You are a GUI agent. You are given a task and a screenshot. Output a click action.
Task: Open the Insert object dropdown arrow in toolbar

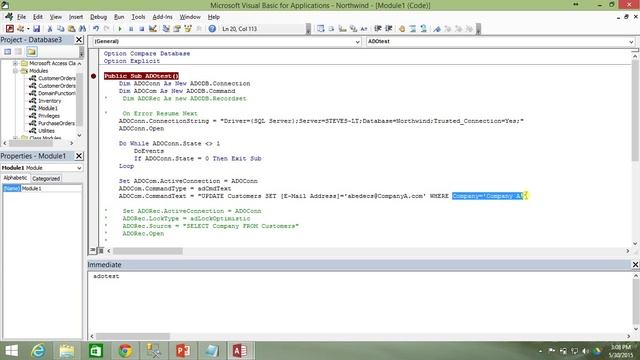point(28,29)
